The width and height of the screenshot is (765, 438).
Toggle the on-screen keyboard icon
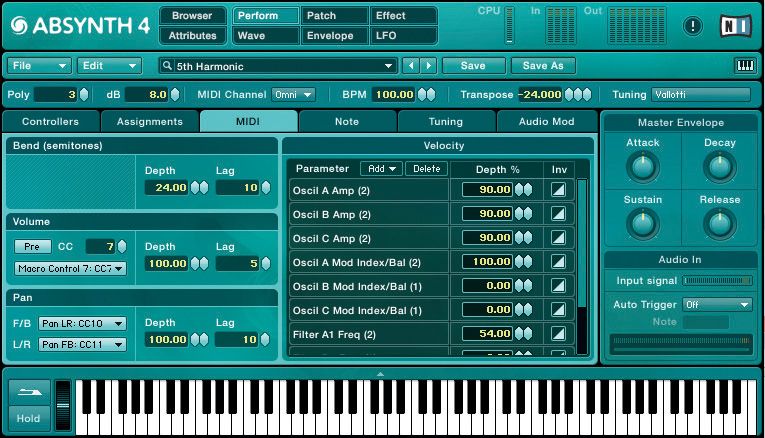tap(745, 65)
